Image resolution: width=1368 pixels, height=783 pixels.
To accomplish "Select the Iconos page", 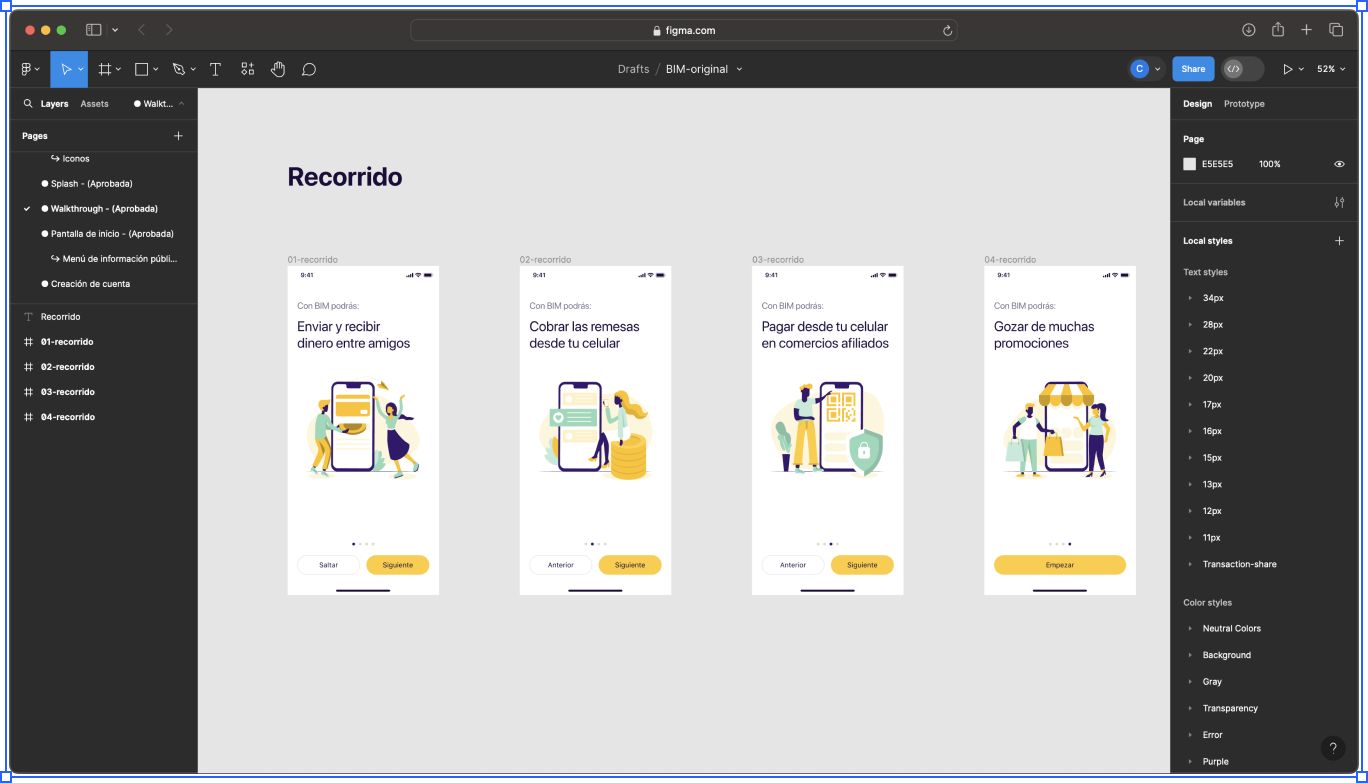I will 76,159.
